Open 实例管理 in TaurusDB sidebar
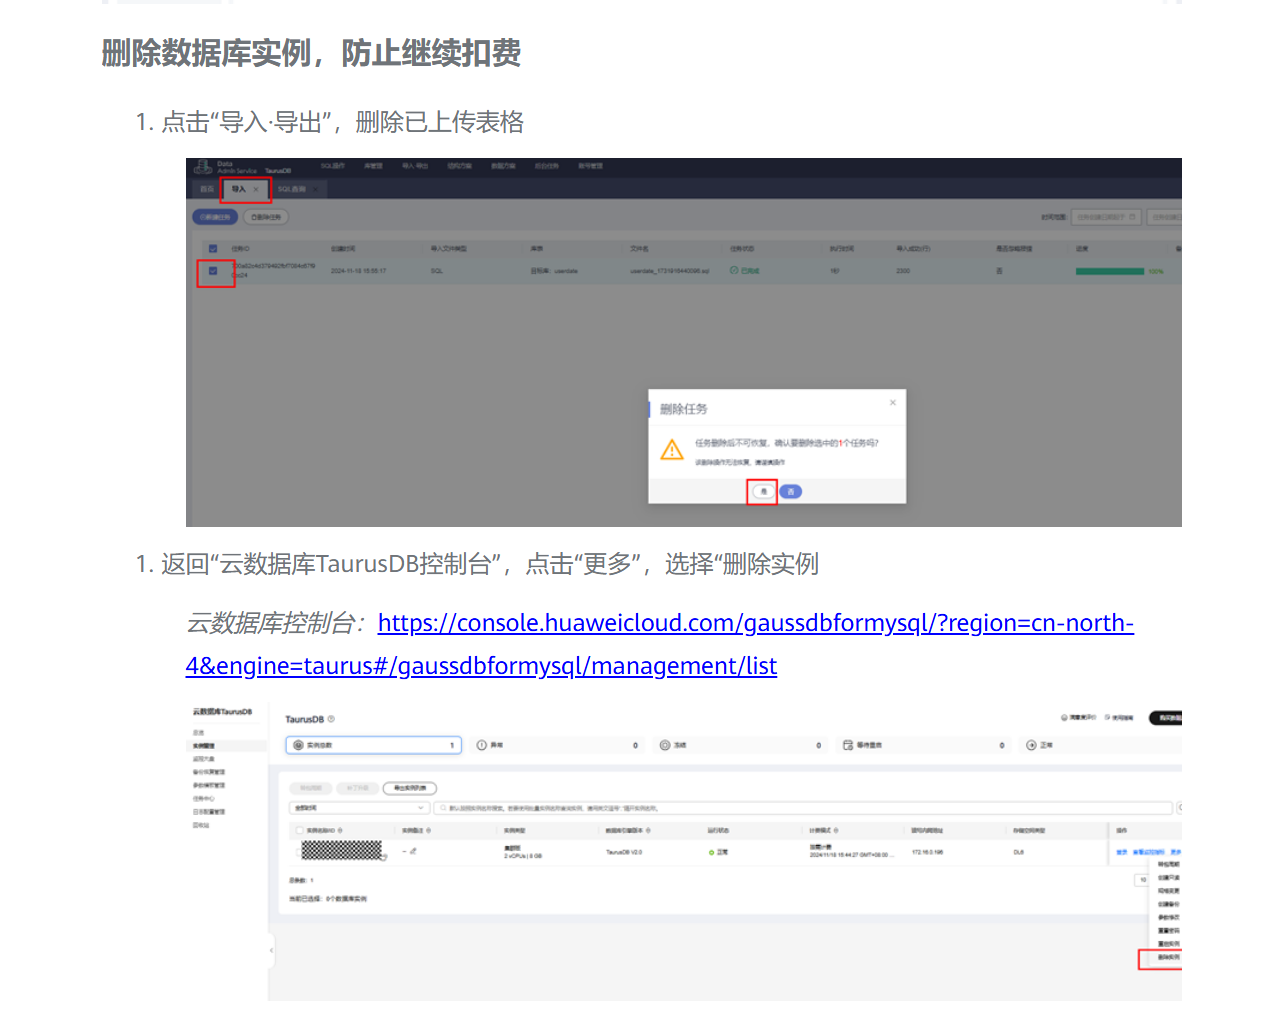Viewport: 1267px width, 1015px height. click(x=203, y=746)
